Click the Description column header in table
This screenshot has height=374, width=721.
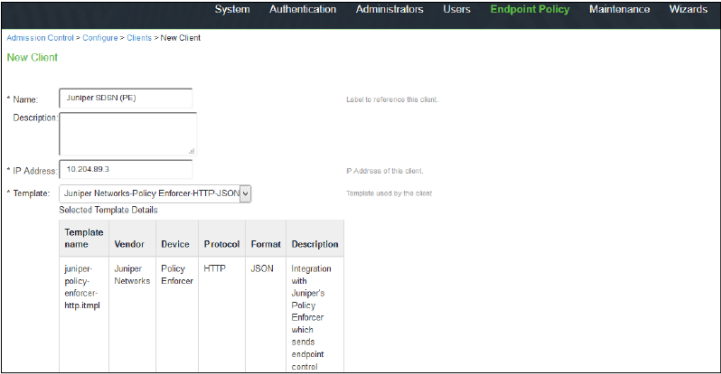[x=315, y=238]
